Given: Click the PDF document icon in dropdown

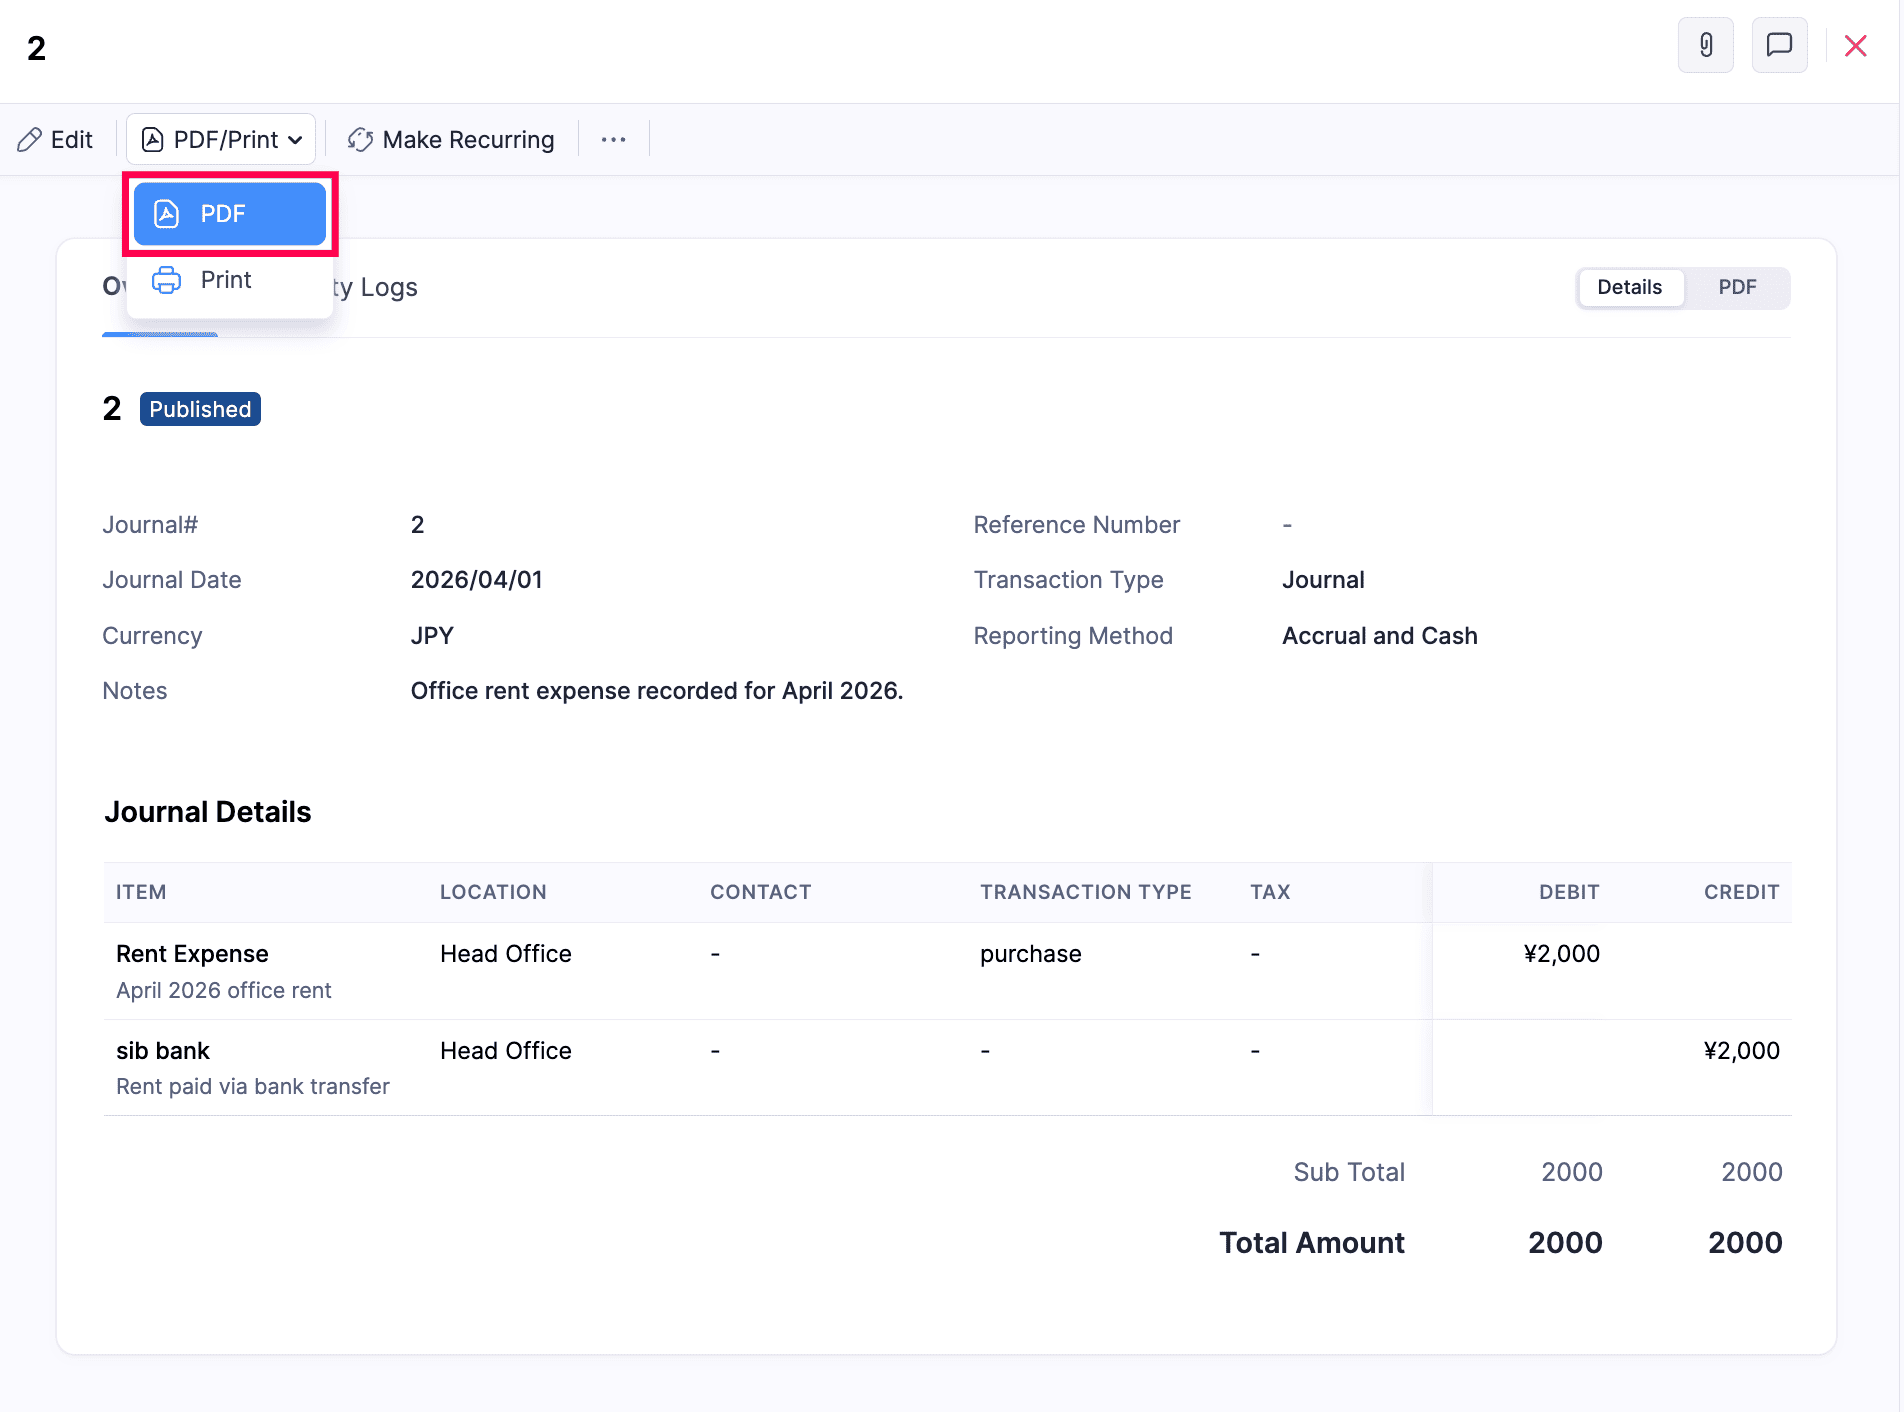Looking at the screenshot, I should 167,214.
